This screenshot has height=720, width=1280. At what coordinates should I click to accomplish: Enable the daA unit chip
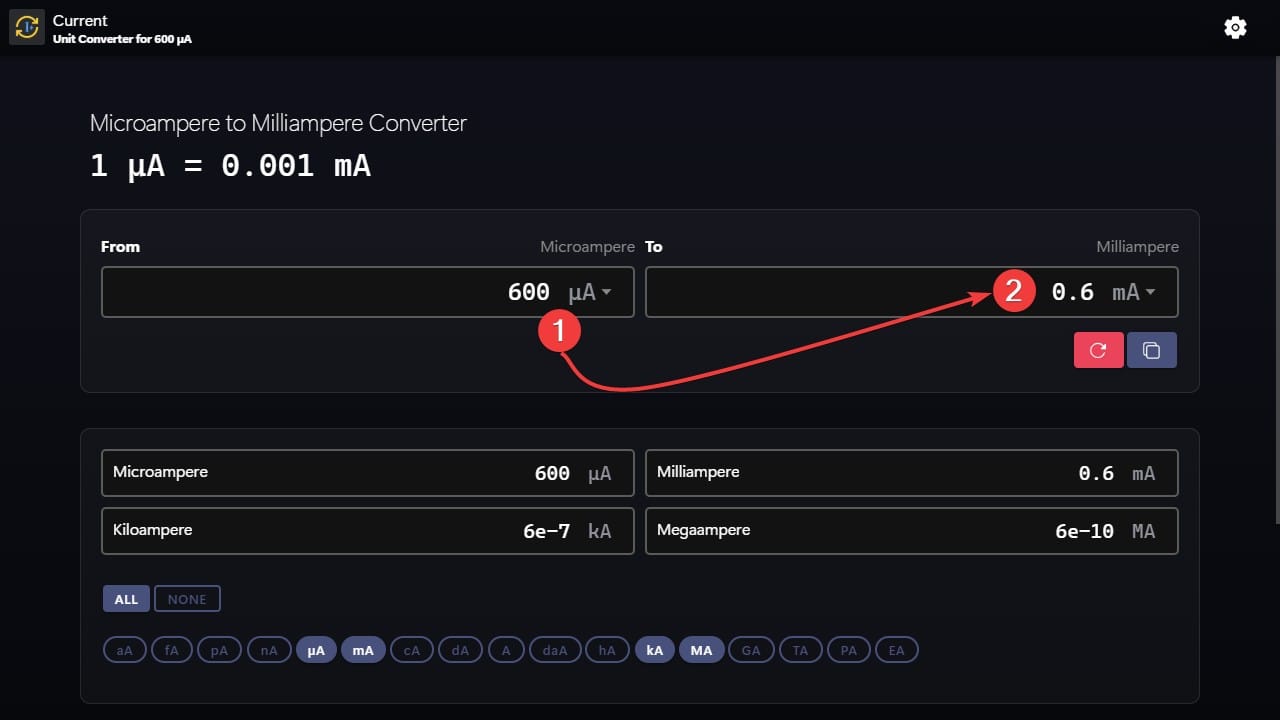555,649
